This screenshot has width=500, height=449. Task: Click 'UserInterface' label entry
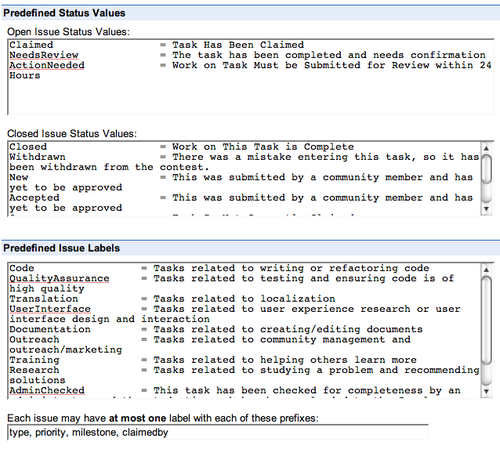tap(50, 309)
